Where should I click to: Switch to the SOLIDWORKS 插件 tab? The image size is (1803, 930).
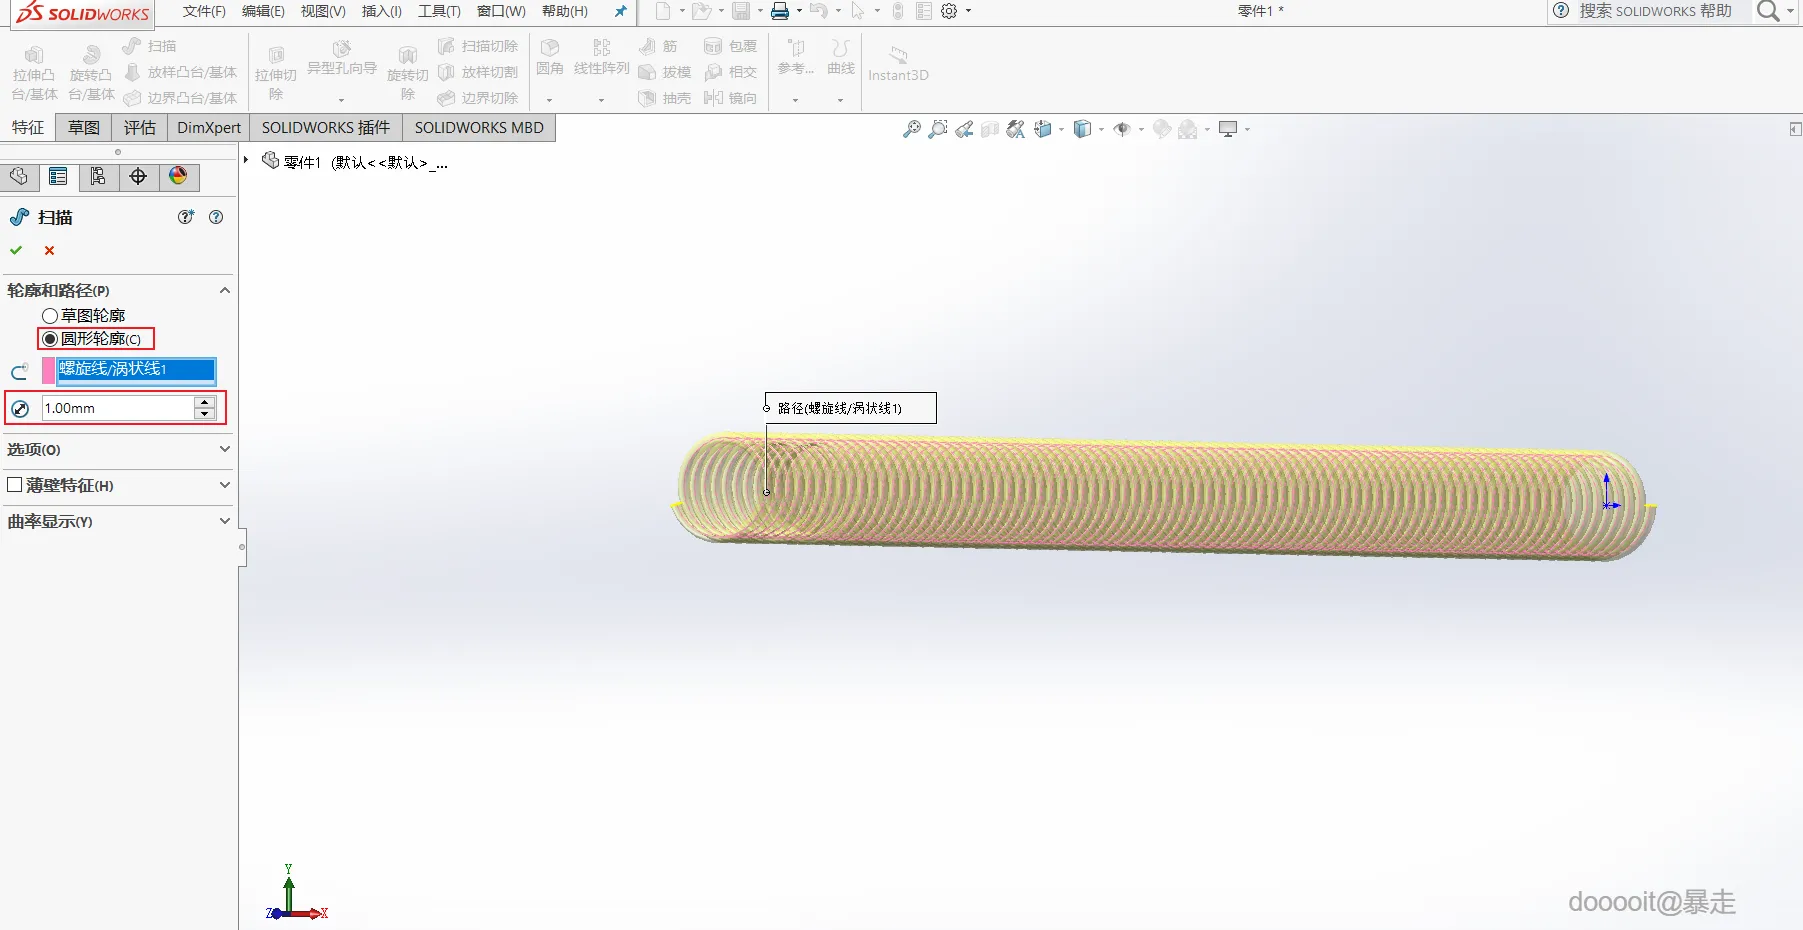[x=326, y=128]
